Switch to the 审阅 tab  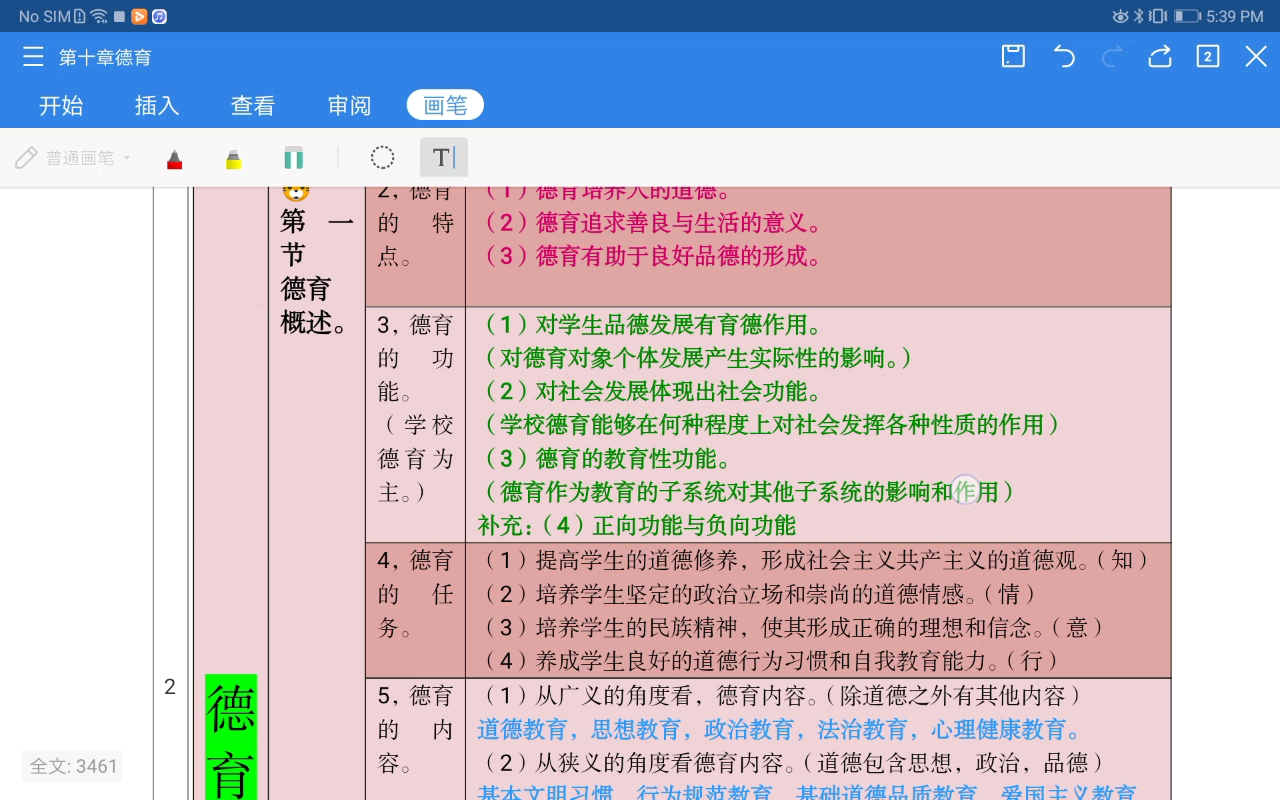(349, 105)
